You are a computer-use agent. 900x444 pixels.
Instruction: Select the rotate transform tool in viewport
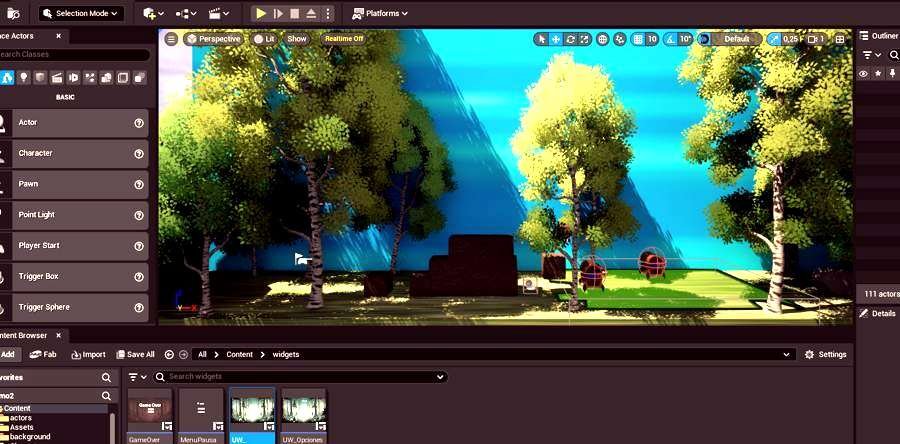(x=571, y=39)
